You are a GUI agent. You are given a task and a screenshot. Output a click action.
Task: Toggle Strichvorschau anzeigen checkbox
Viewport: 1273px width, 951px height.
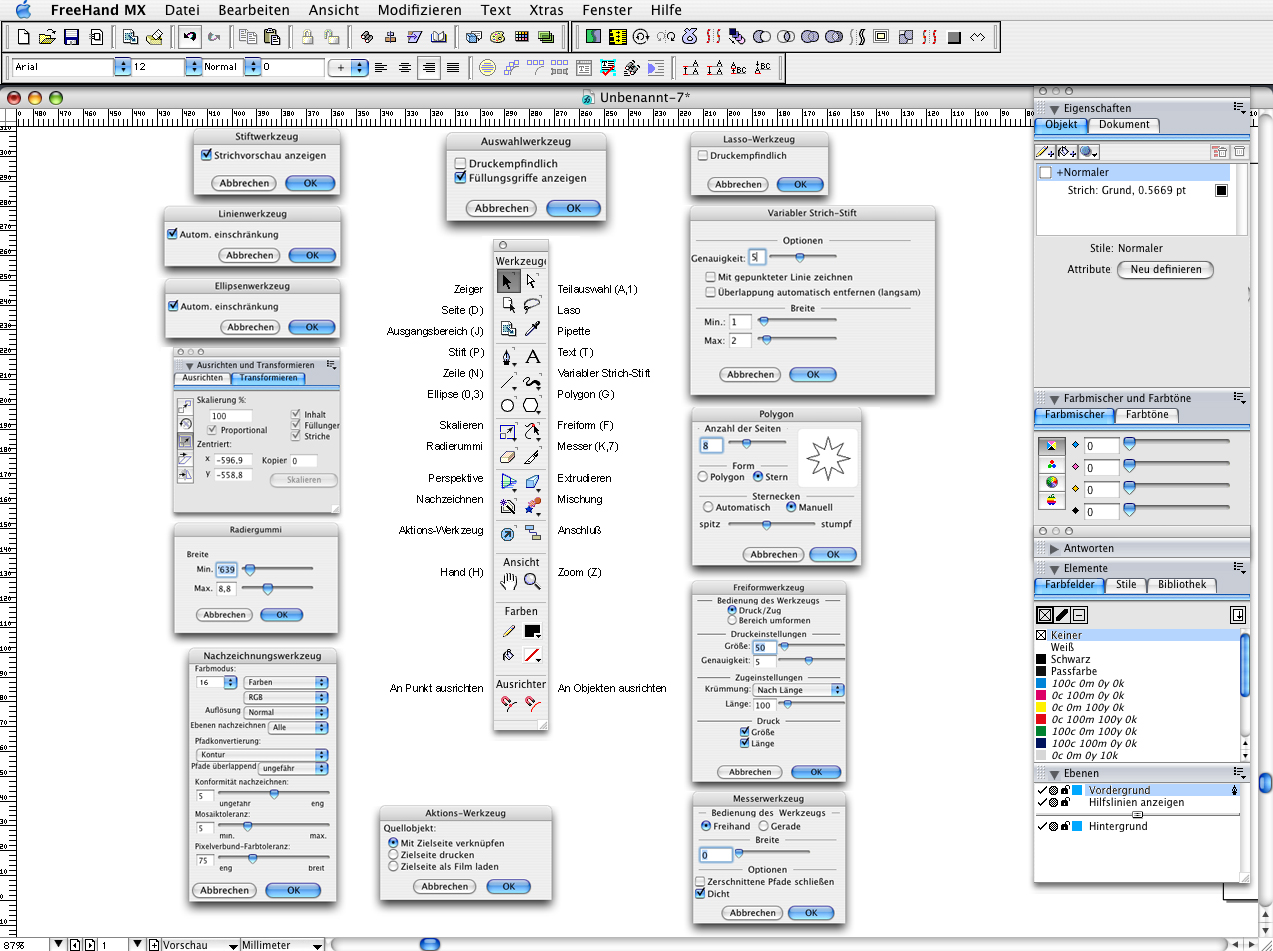(207, 155)
